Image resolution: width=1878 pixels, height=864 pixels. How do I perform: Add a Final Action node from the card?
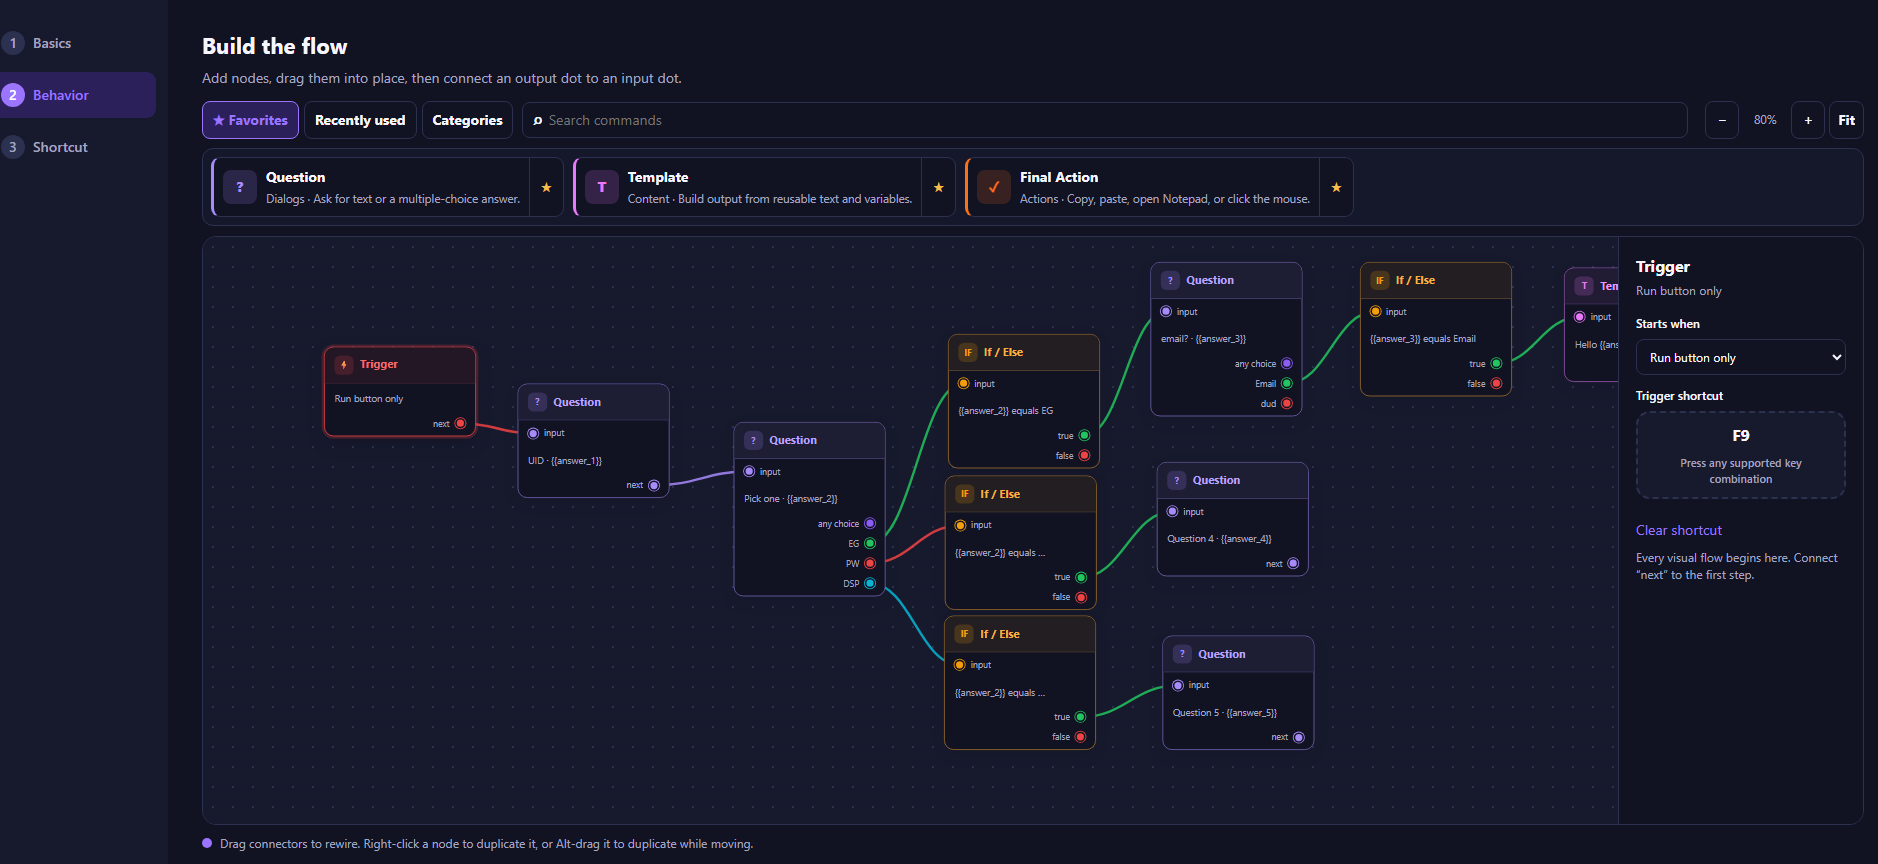(1143, 187)
